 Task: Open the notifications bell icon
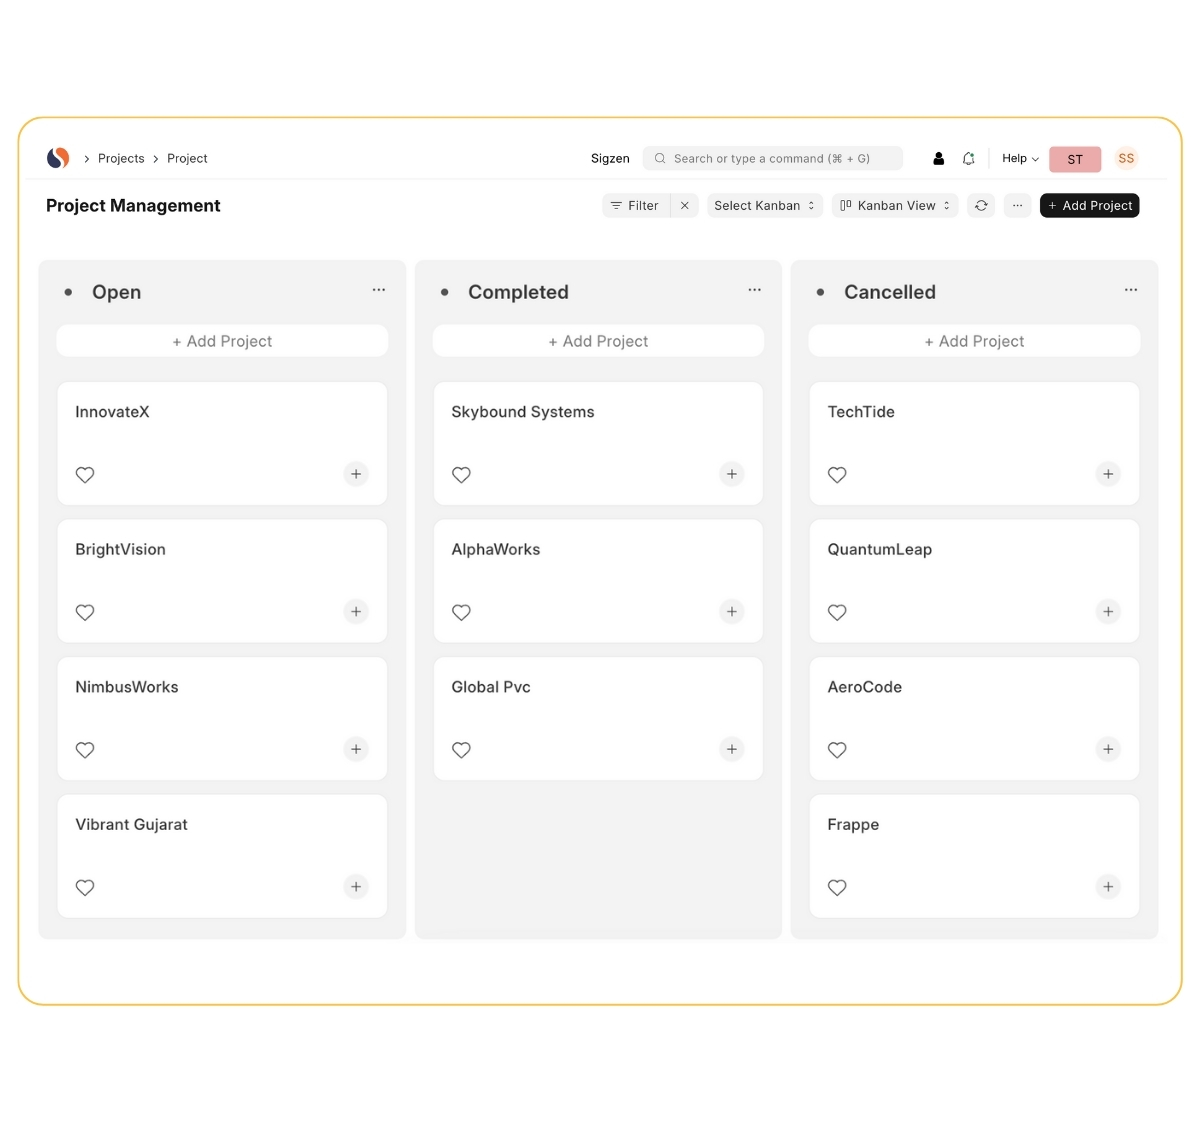pos(968,158)
